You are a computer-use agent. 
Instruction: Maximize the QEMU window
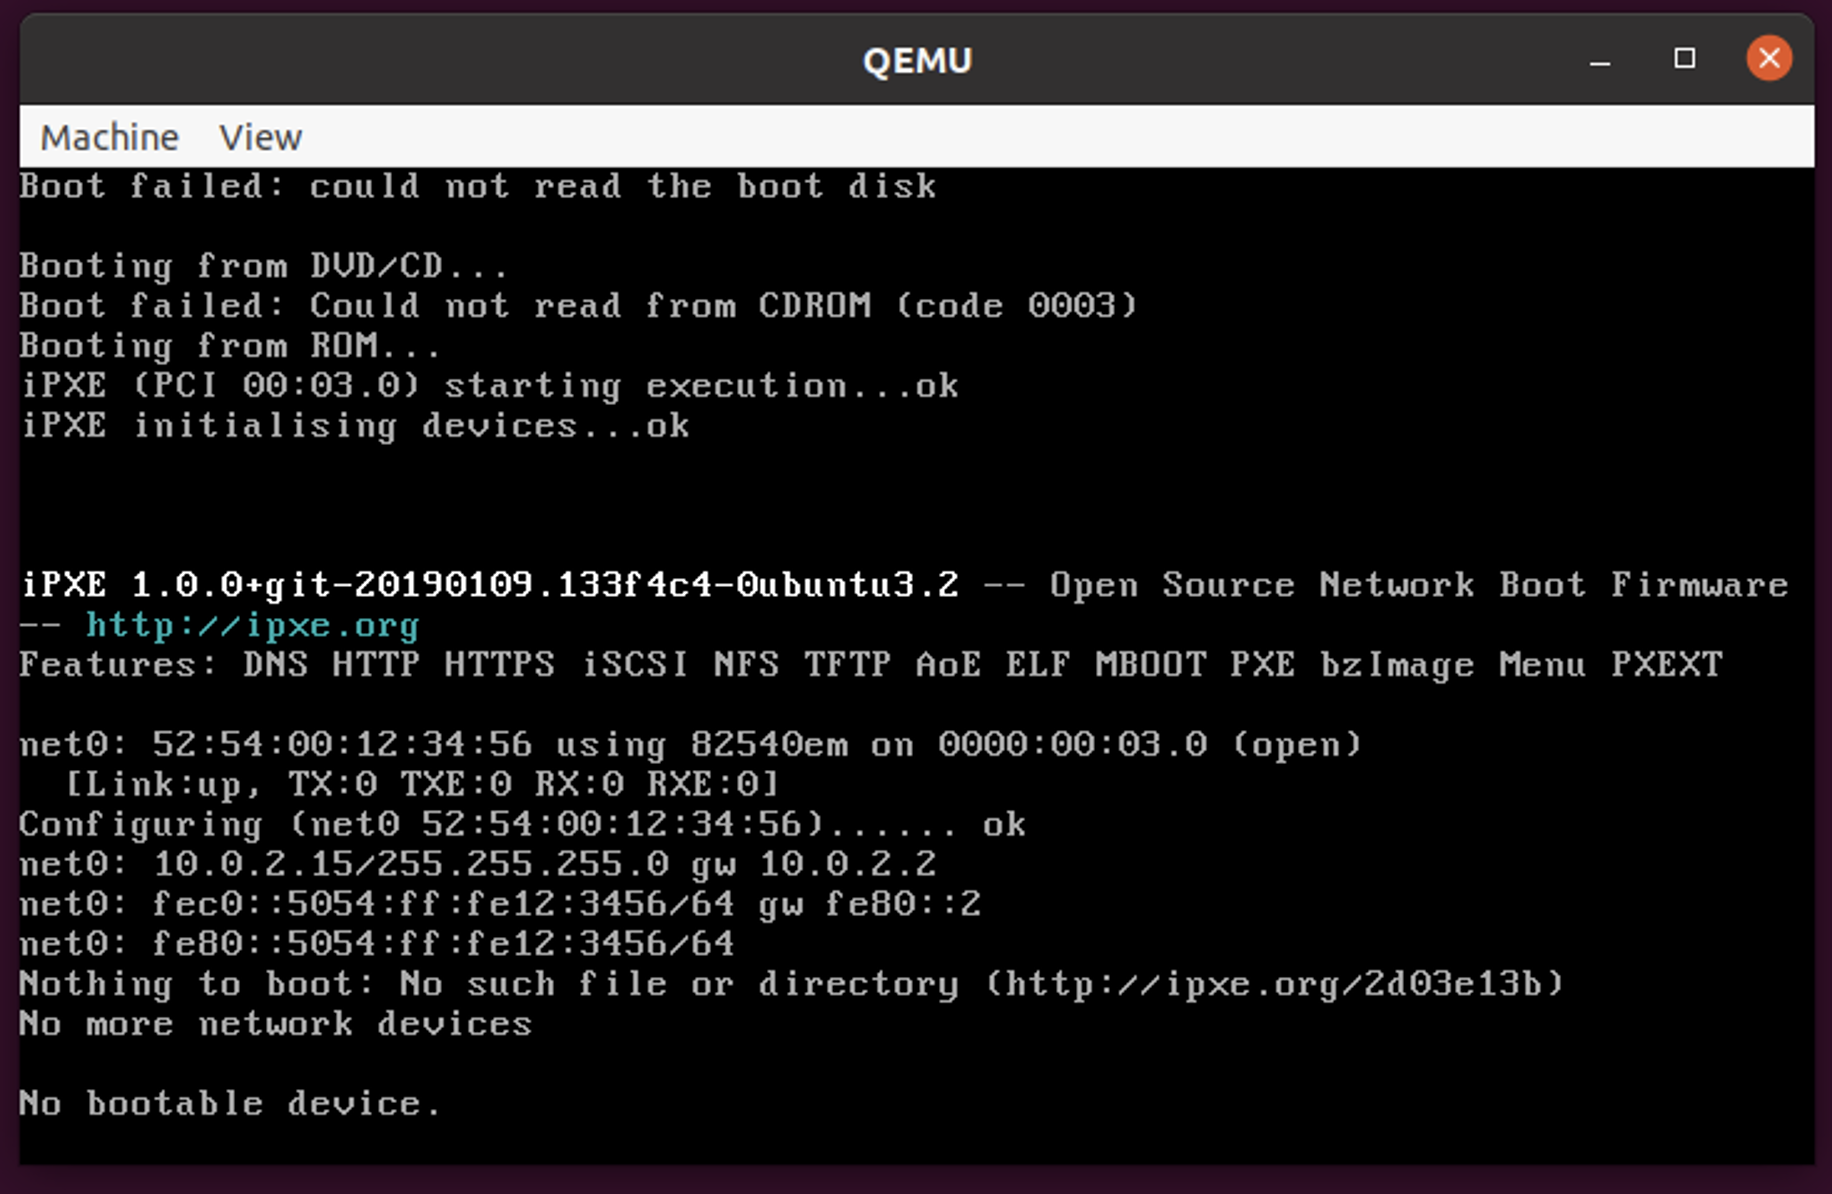point(1685,59)
